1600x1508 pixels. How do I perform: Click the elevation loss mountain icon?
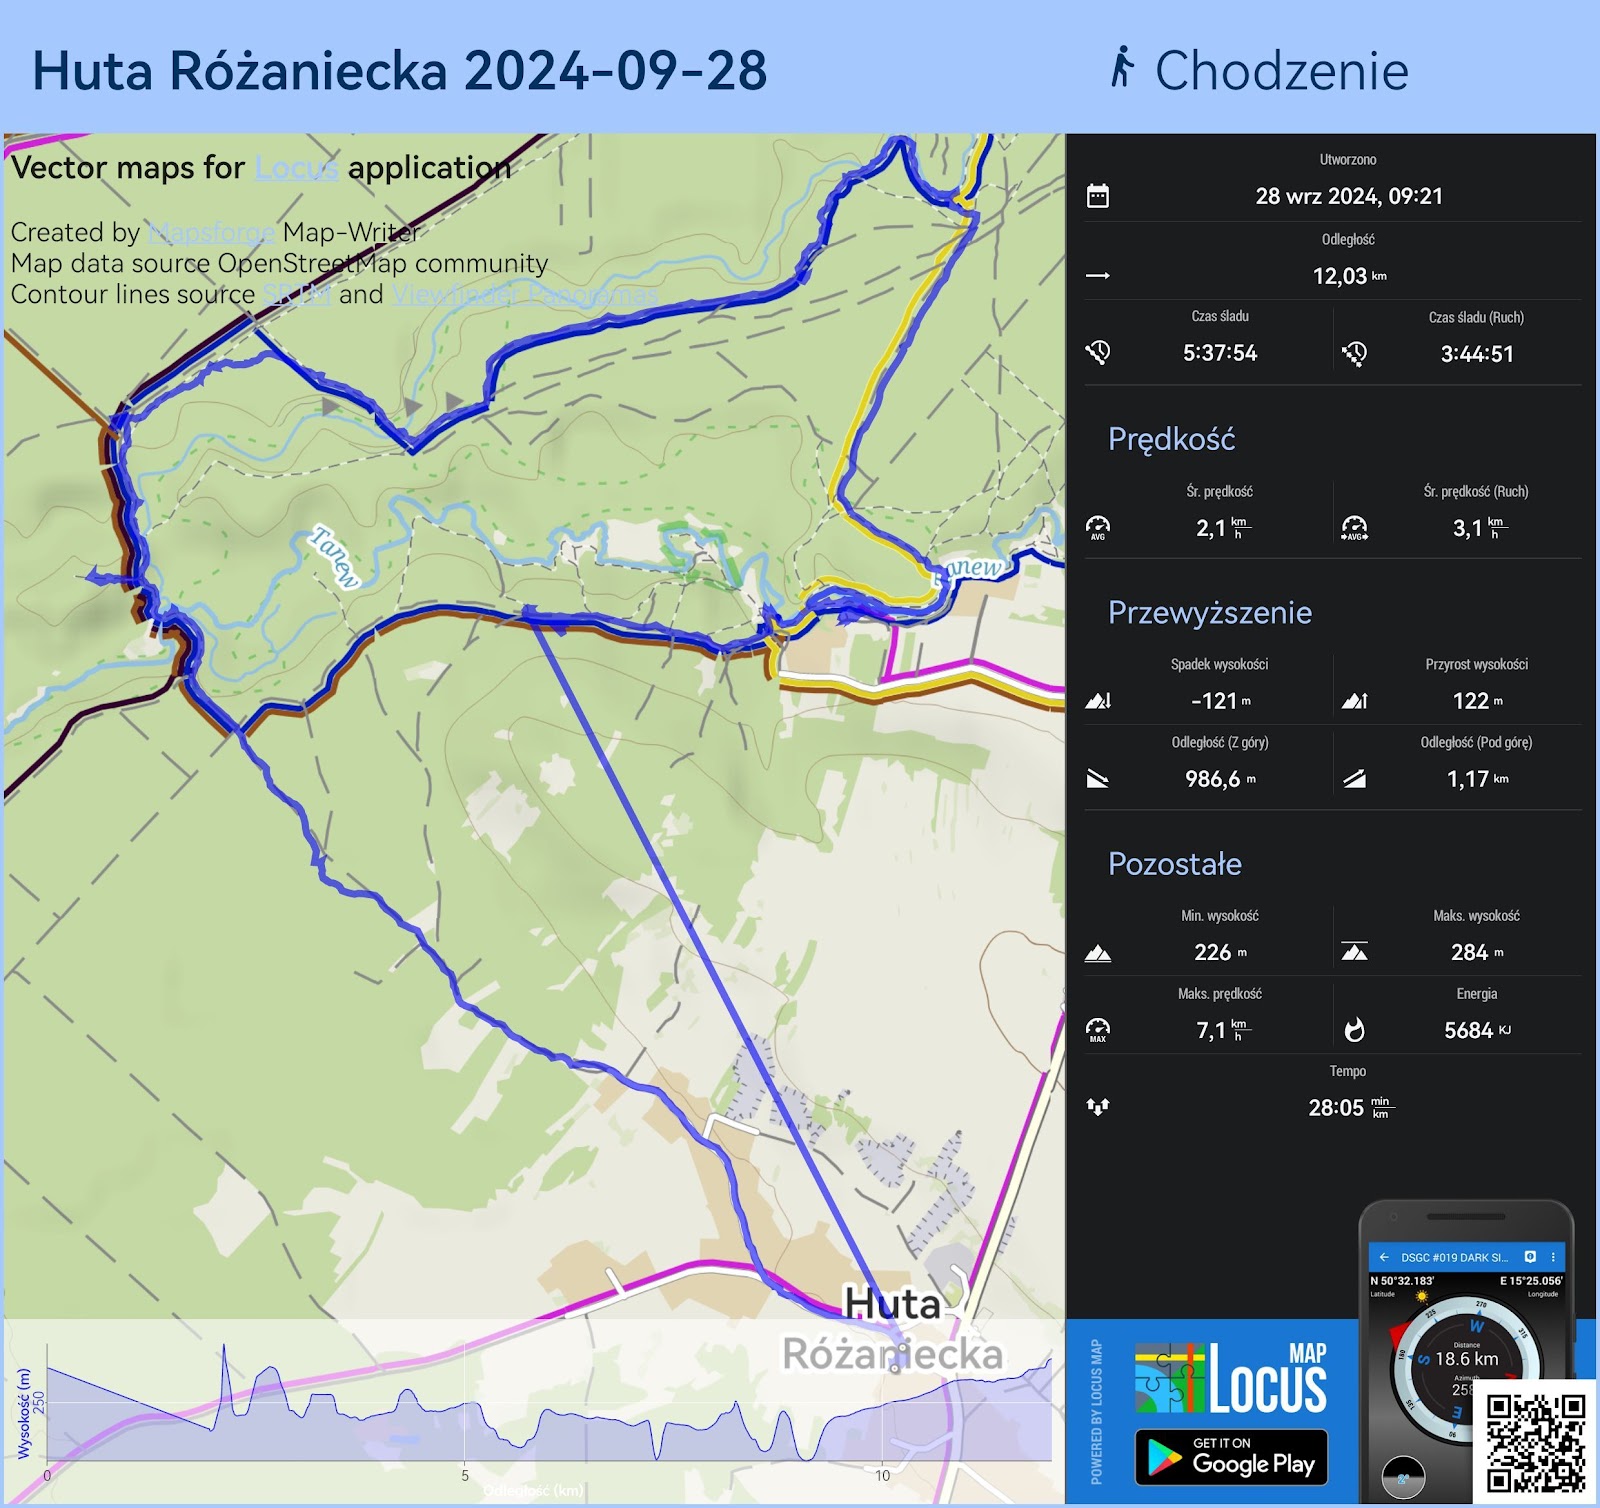pyautogui.click(x=1098, y=700)
